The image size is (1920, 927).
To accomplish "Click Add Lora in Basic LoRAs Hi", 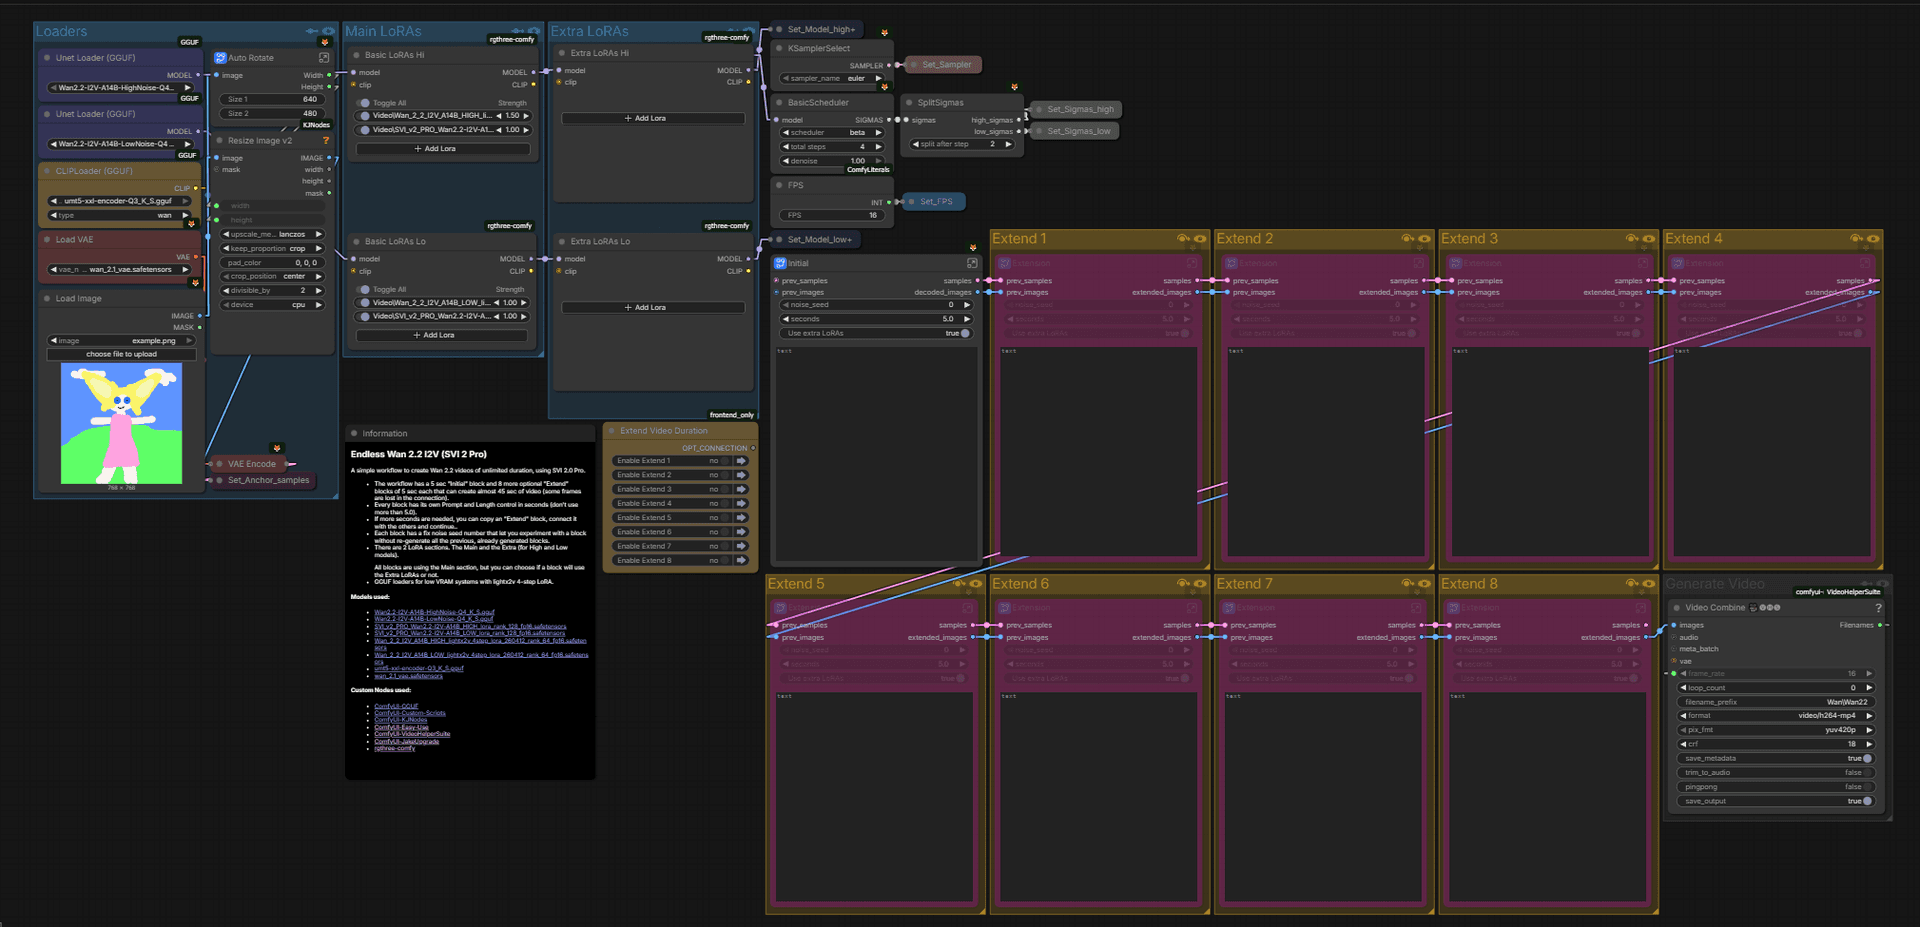I will 442,149.
